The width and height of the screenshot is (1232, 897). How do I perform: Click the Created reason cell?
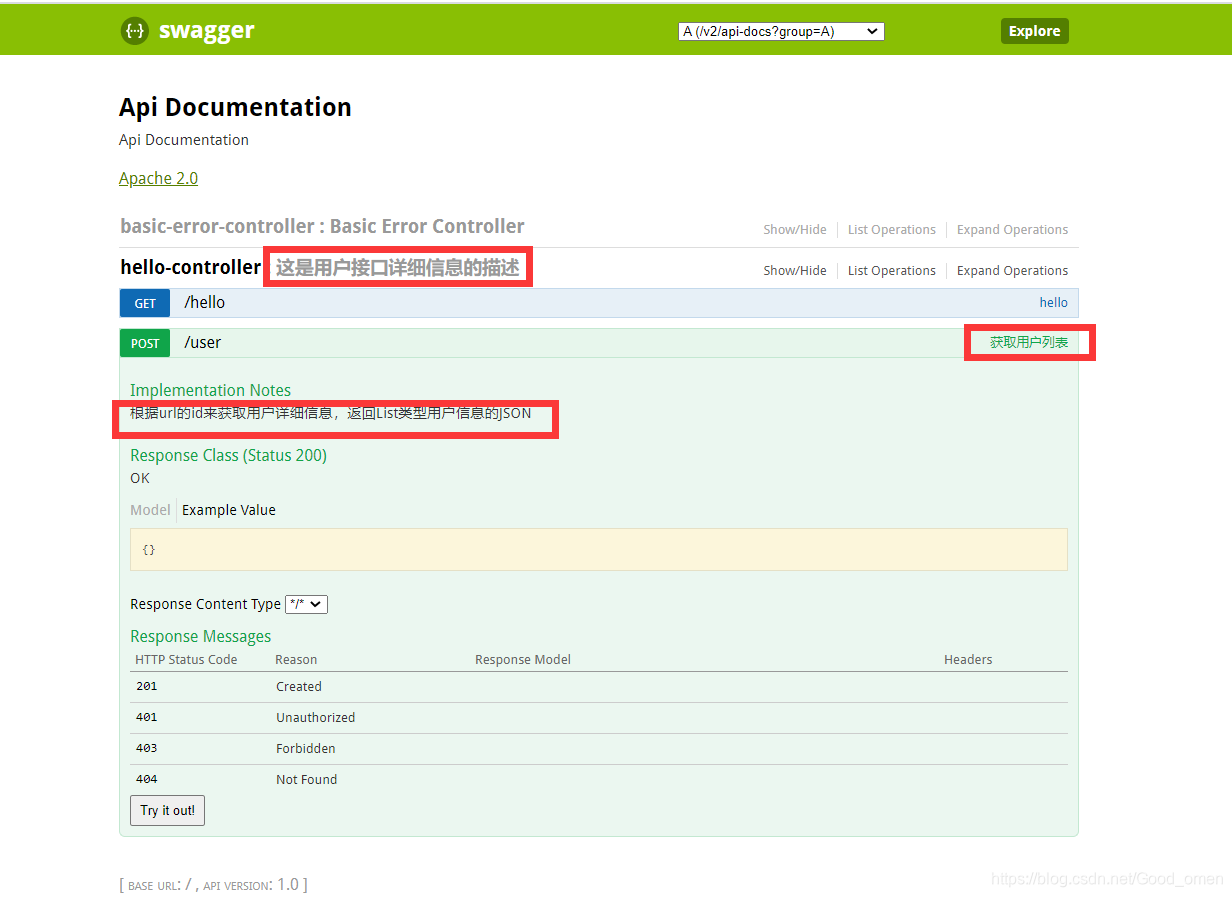point(299,686)
